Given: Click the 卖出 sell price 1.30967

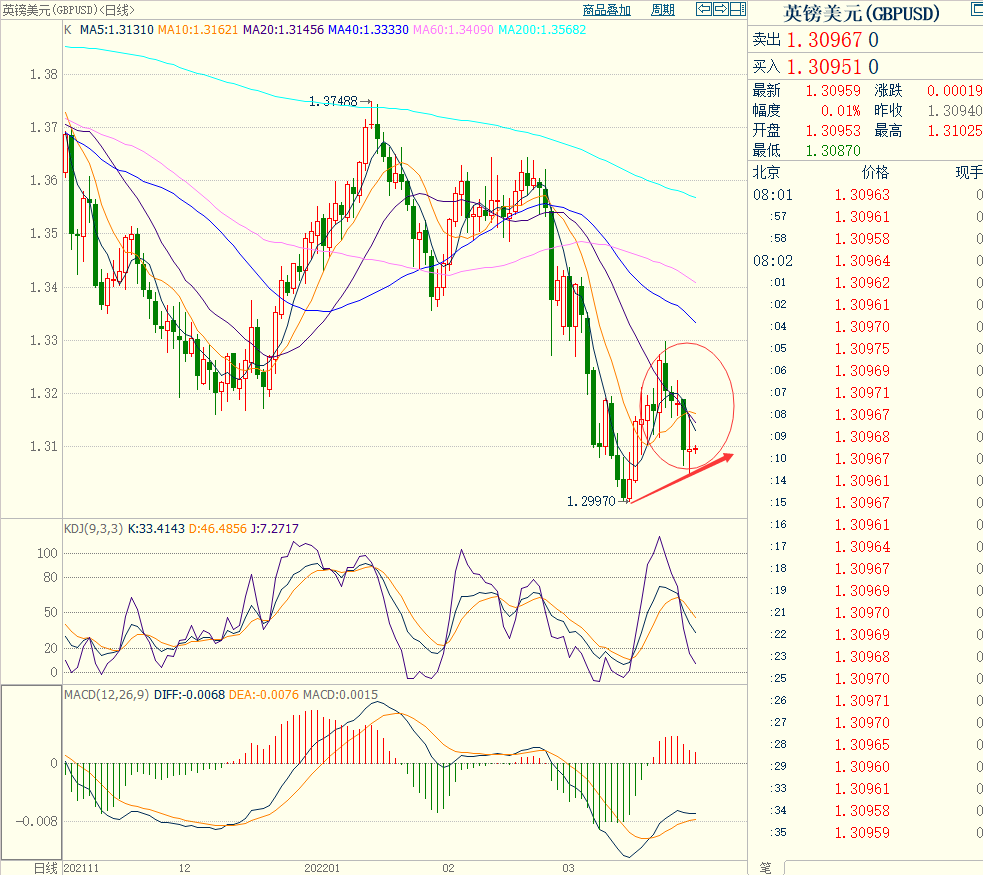Looking at the screenshot, I should 824,40.
